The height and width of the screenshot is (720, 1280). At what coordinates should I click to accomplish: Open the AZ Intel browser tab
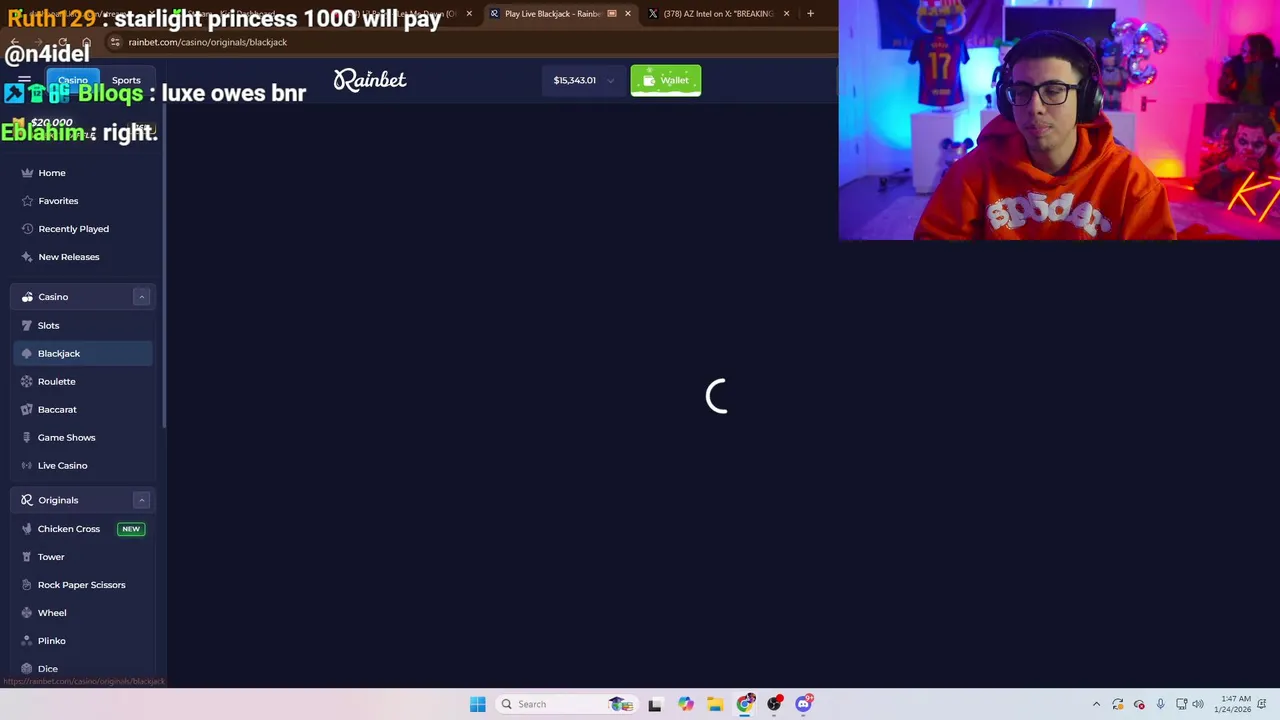tap(718, 13)
